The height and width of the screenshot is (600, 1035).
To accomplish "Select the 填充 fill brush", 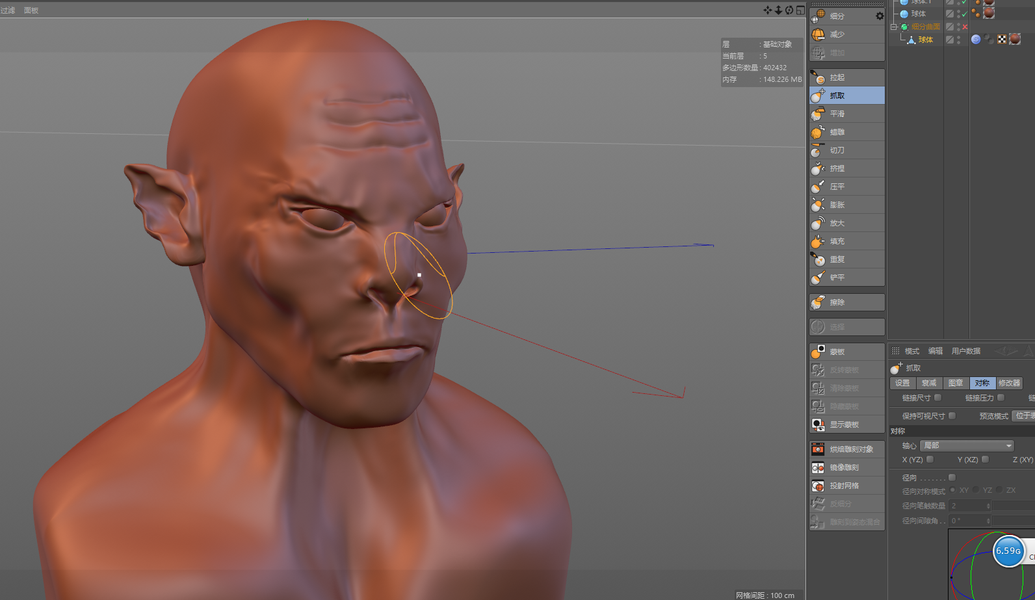I will tap(847, 242).
